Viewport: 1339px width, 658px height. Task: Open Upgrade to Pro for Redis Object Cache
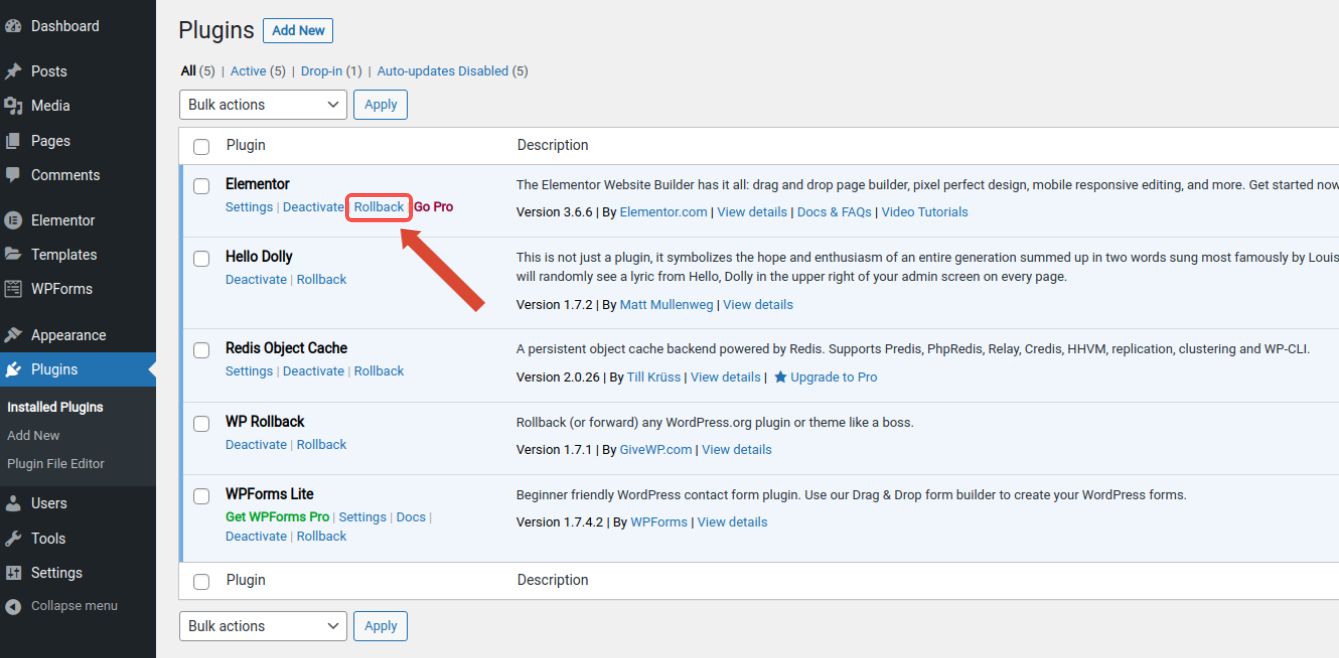click(835, 377)
